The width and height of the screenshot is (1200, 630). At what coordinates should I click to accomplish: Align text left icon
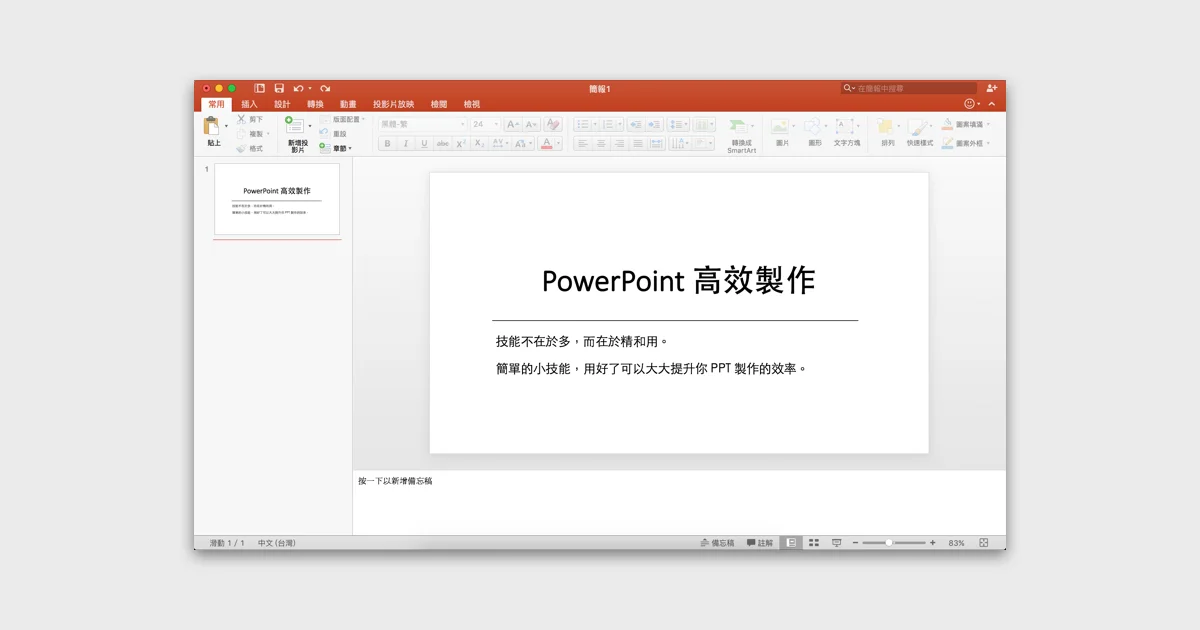583,144
